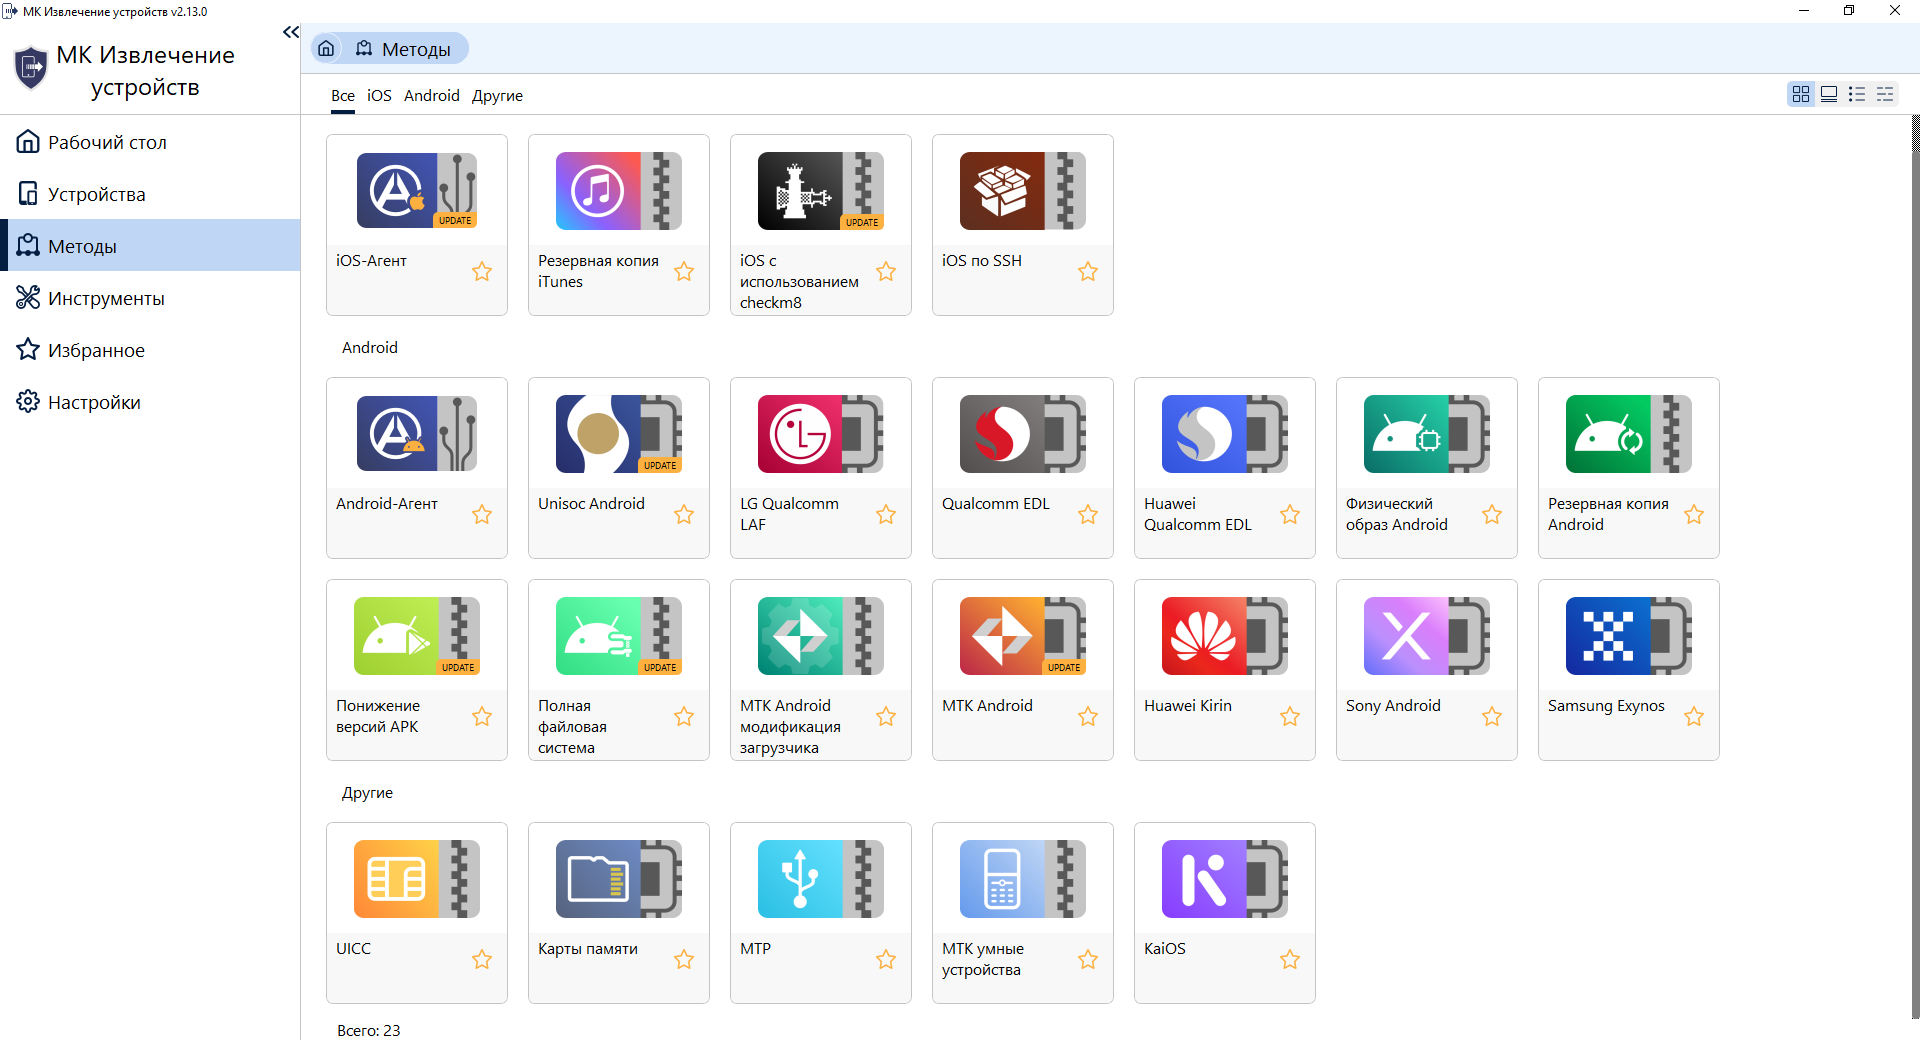Favorite the Samsung Exynos method
The image size is (1920, 1040).
(1694, 716)
